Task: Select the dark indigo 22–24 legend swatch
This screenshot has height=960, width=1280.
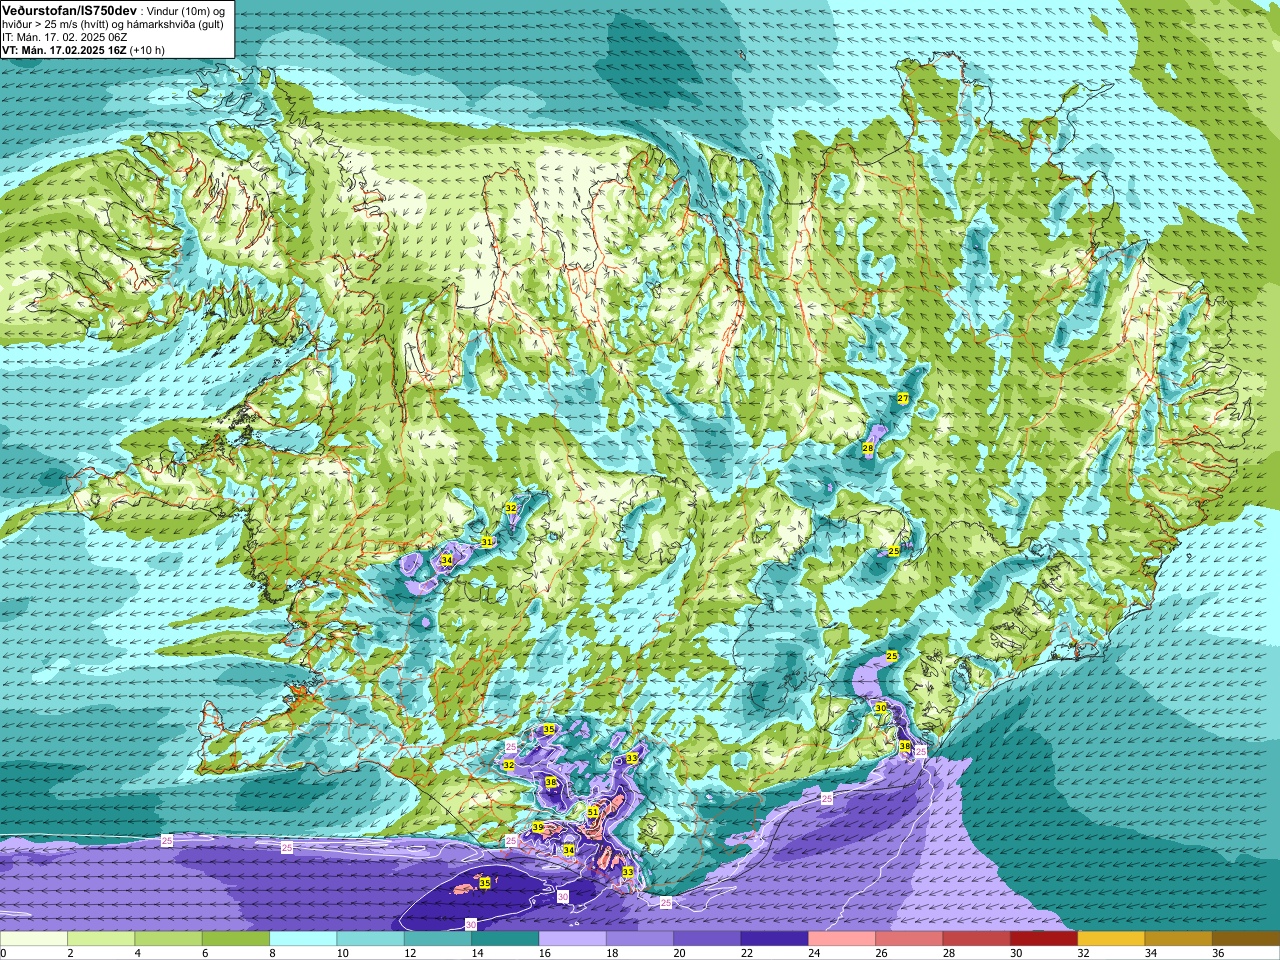Action: pos(774,939)
